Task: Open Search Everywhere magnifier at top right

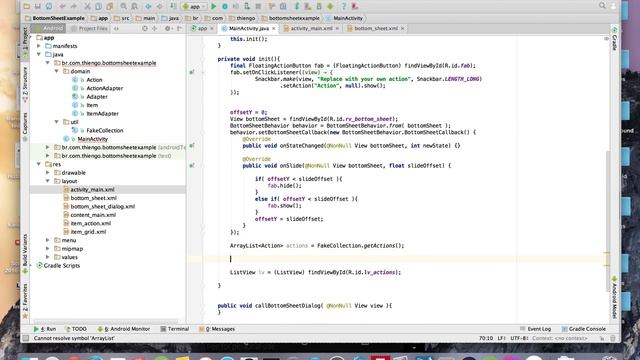Action: pyautogui.click(x=602, y=6)
